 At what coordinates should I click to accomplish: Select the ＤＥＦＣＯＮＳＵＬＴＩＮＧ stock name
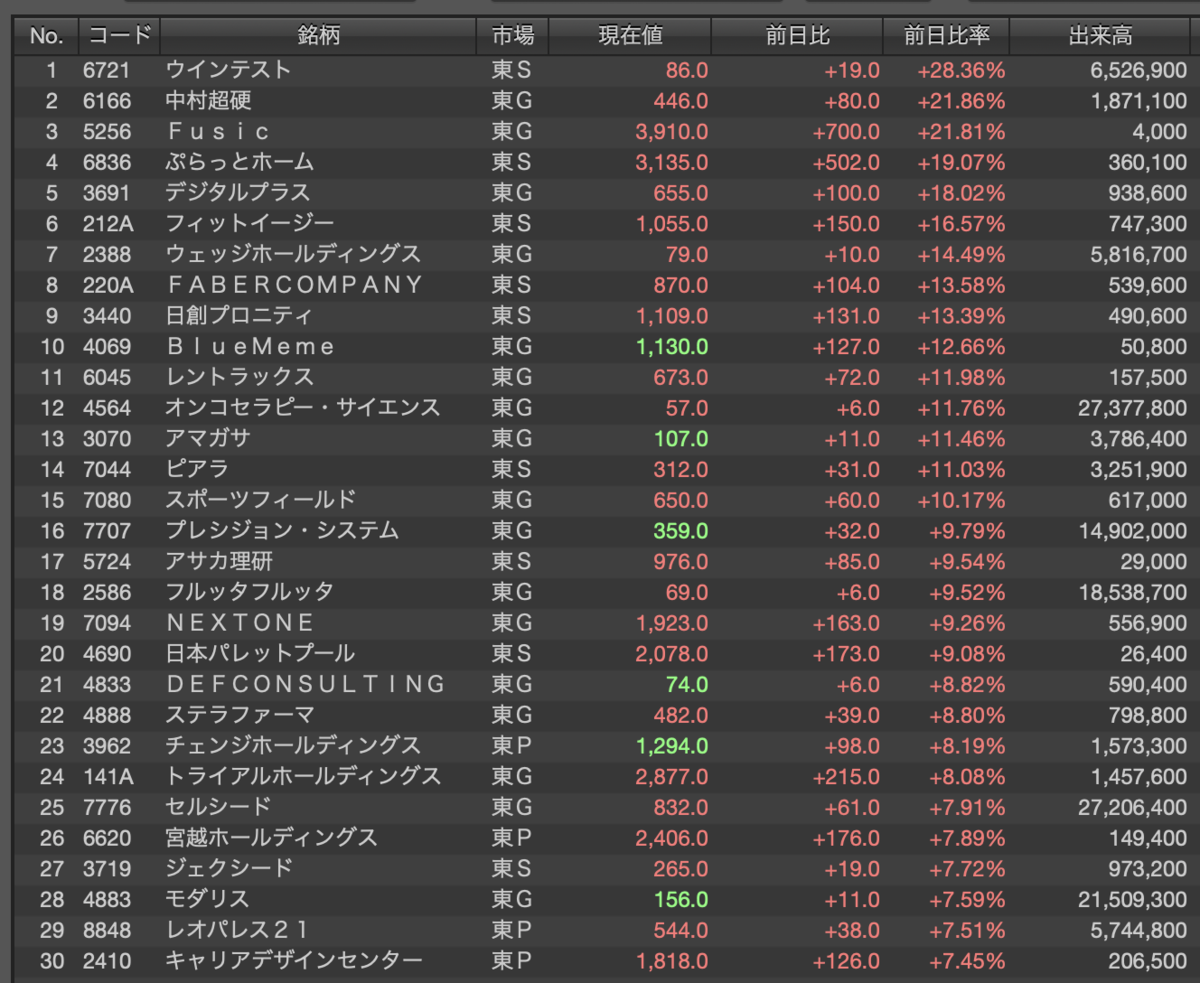tap(305, 685)
